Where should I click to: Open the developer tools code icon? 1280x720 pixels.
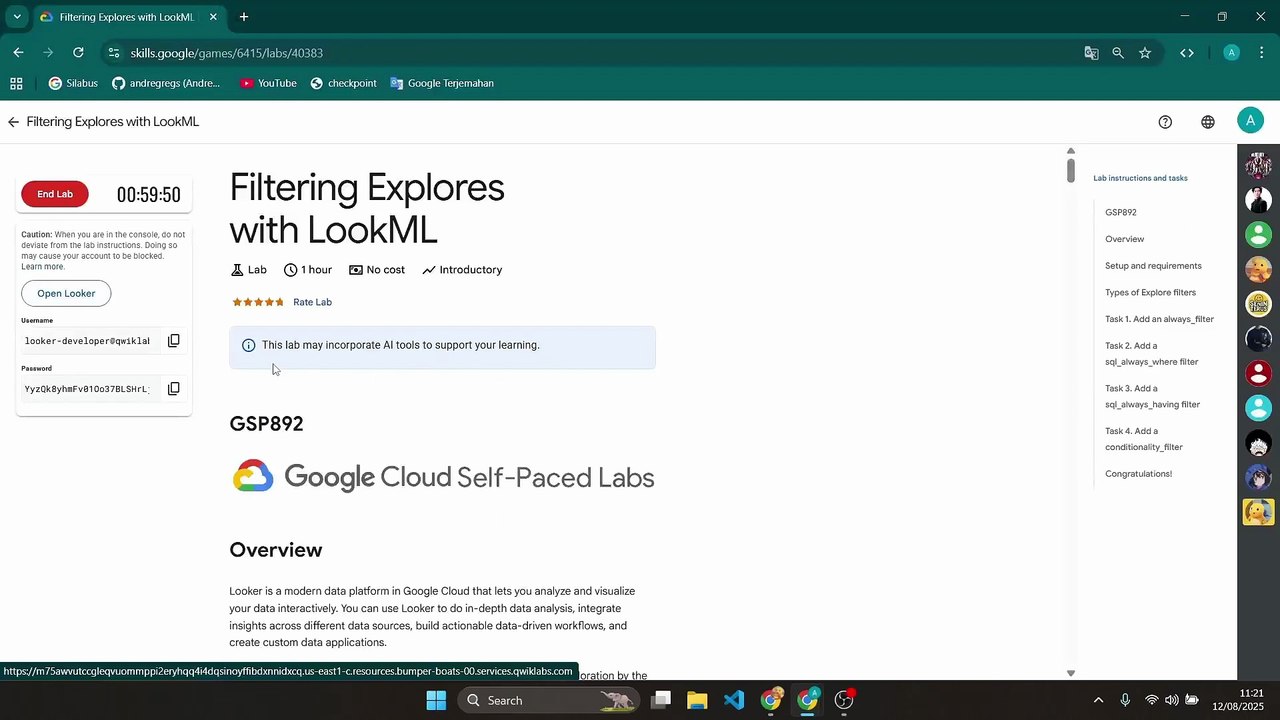point(1187,53)
